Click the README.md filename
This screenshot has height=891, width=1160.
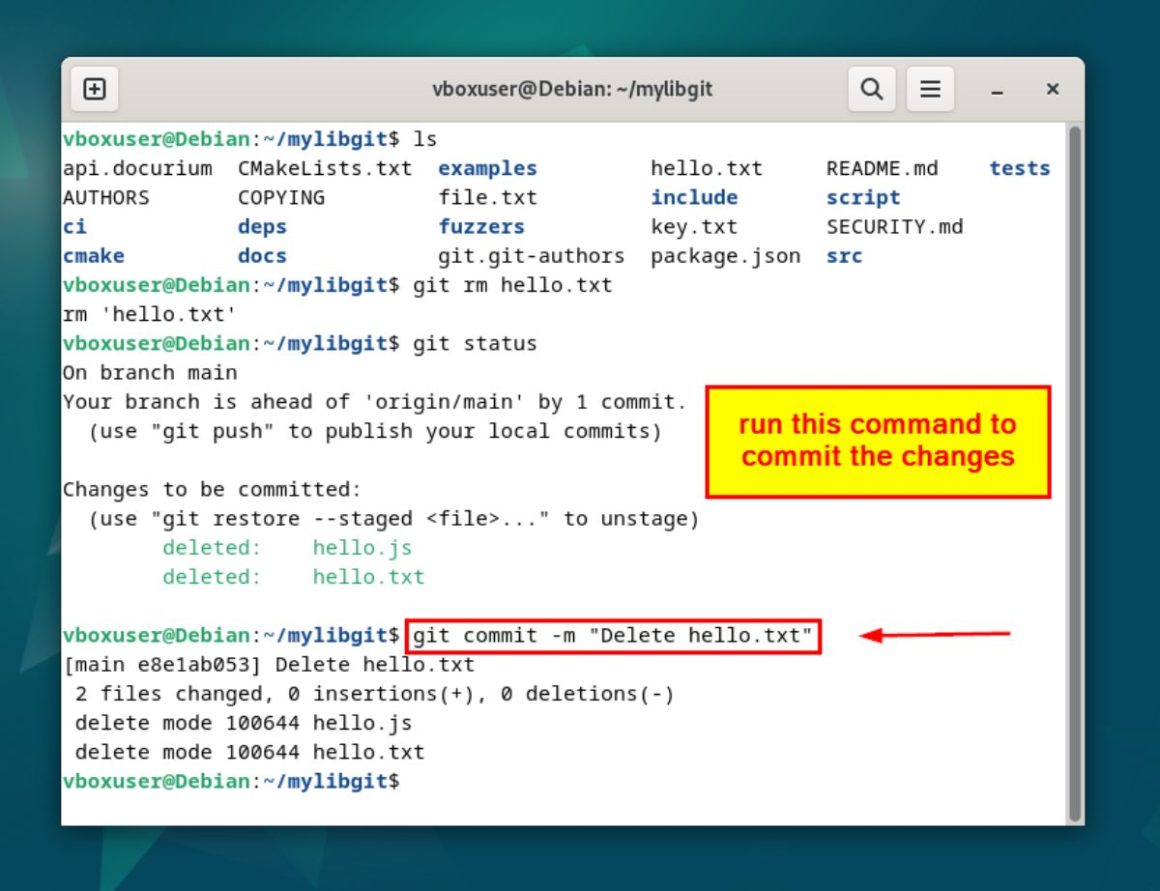[x=881, y=168]
